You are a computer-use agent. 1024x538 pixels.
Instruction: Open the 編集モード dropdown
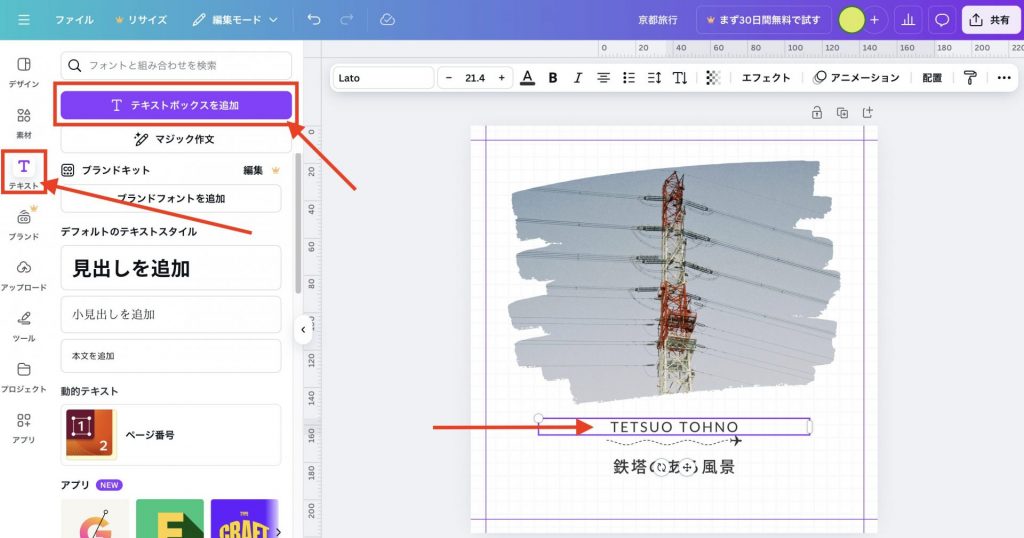click(235, 20)
